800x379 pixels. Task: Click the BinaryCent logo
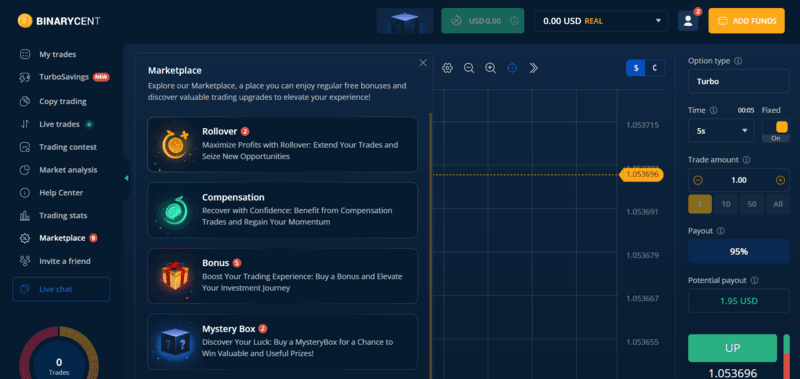pyautogui.click(x=59, y=21)
